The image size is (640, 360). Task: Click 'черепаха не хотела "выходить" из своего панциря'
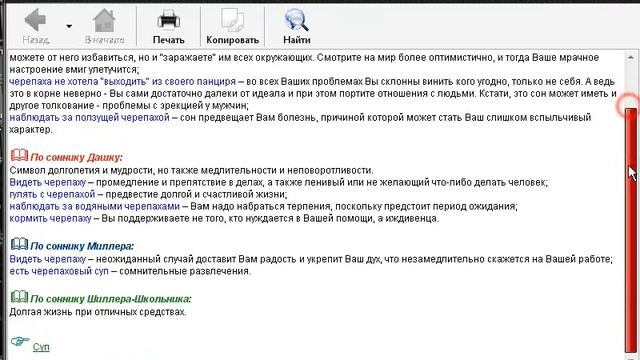point(122,82)
